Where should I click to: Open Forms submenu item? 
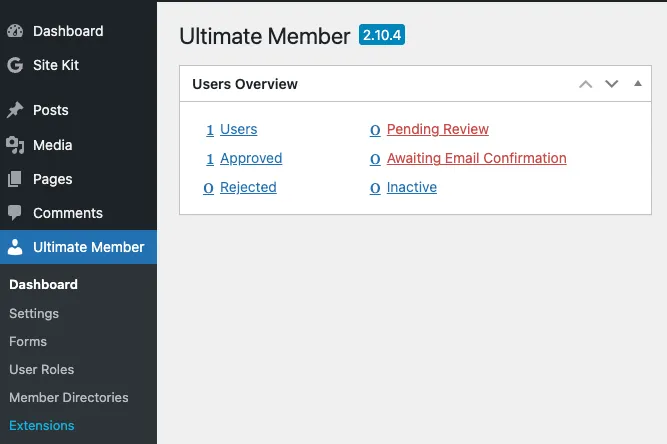[x=28, y=342]
